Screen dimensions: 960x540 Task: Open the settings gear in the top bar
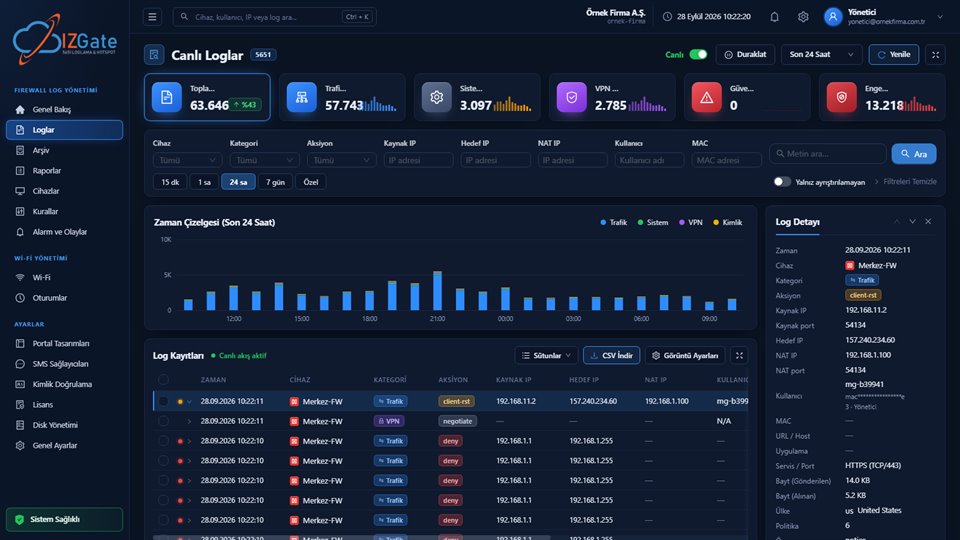pos(803,17)
